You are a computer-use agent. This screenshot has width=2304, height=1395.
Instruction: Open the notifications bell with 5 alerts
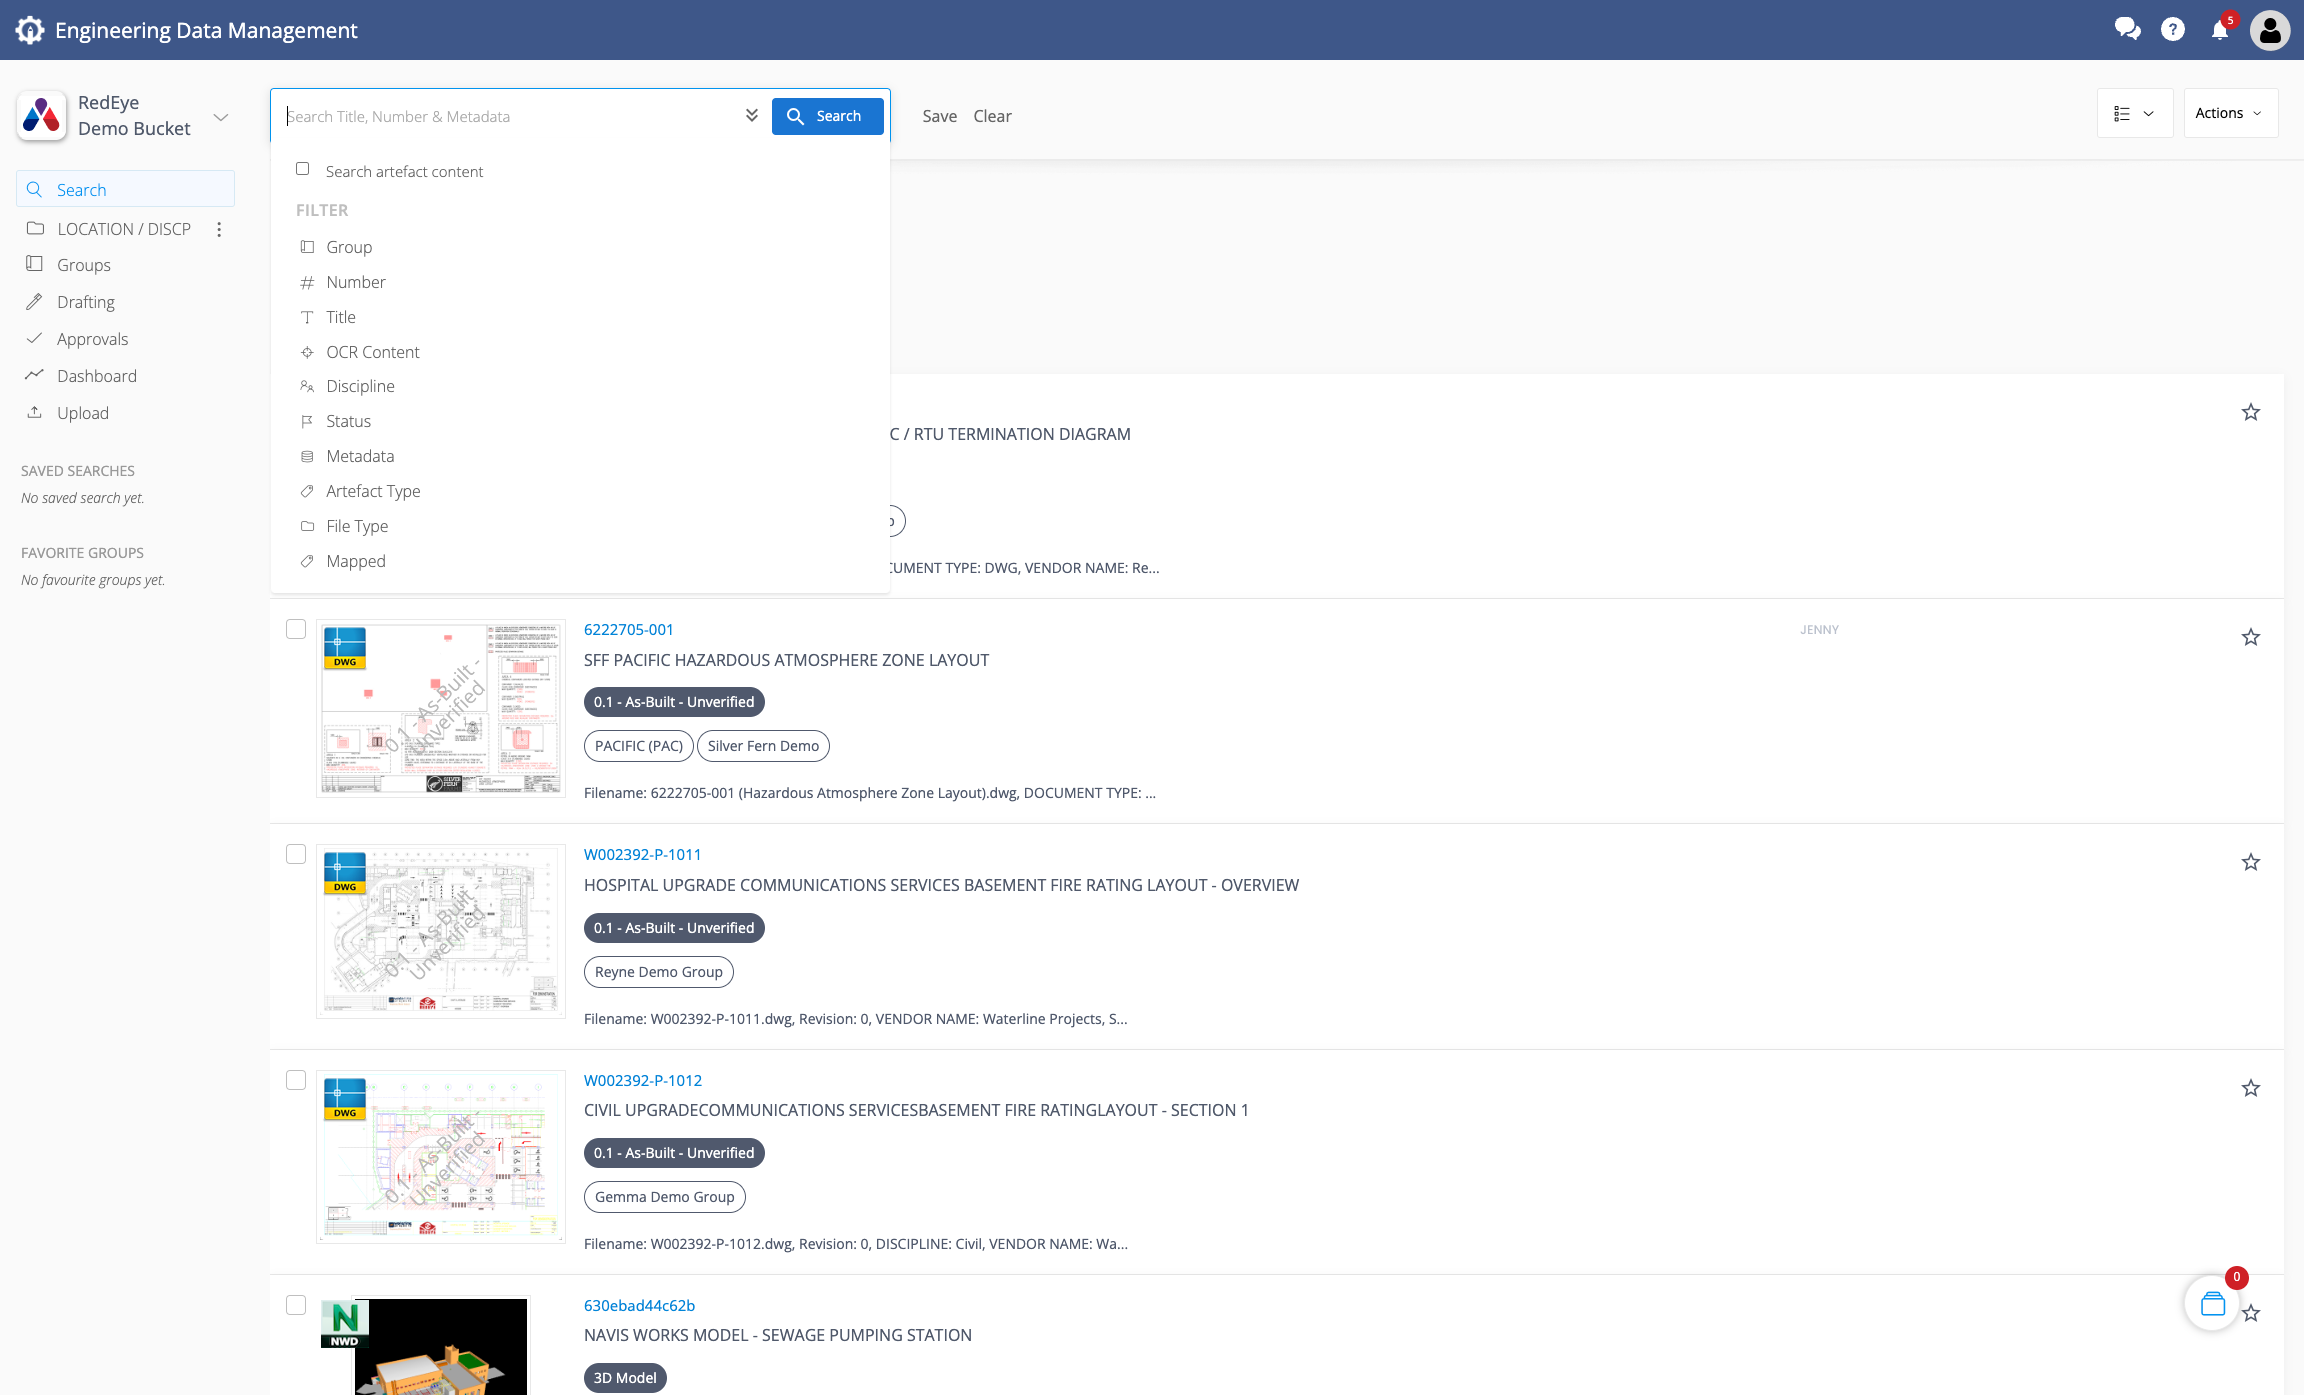coord(2218,30)
